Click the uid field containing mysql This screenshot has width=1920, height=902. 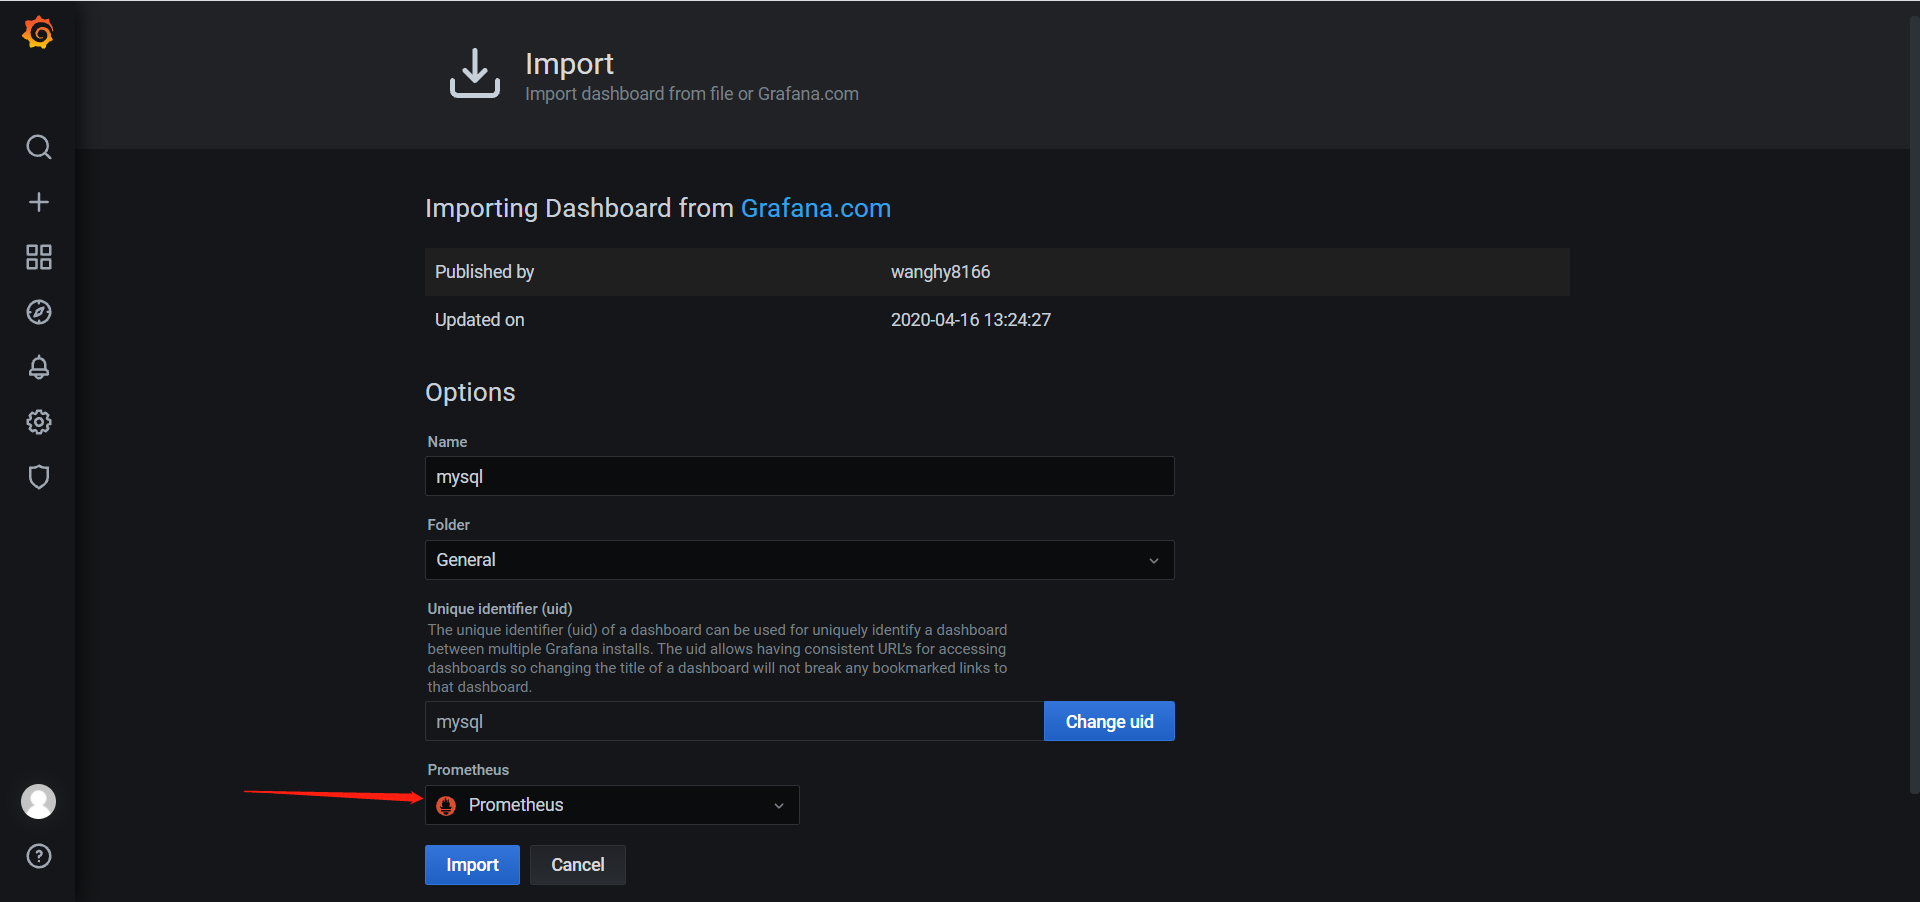point(735,721)
